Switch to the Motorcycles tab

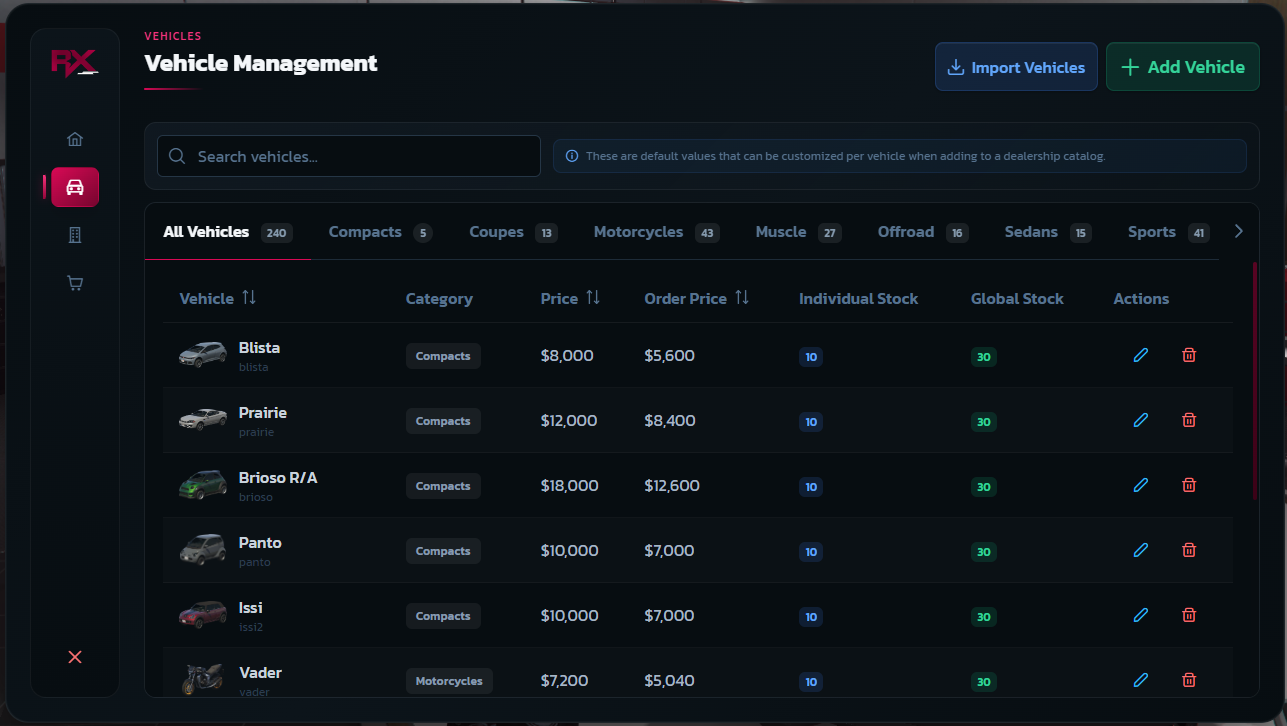click(638, 231)
